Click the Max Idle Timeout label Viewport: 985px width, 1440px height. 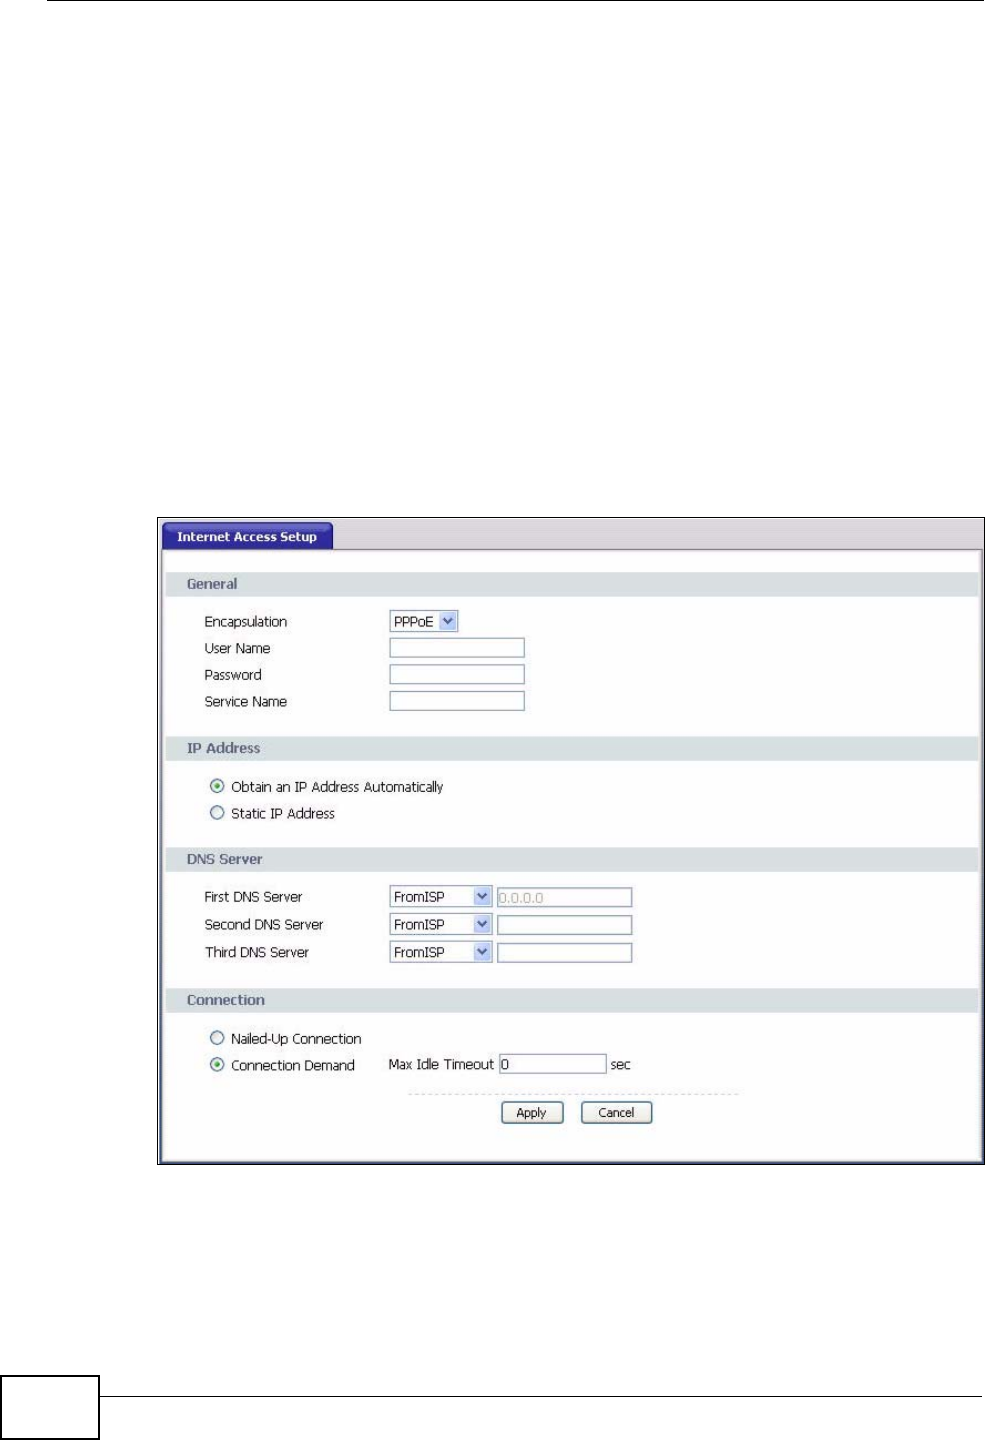pyautogui.click(x=441, y=1065)
